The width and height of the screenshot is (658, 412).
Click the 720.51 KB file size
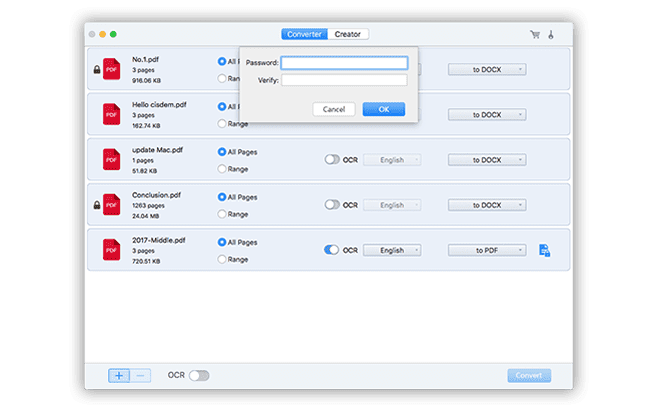click(x=146, y=261)
